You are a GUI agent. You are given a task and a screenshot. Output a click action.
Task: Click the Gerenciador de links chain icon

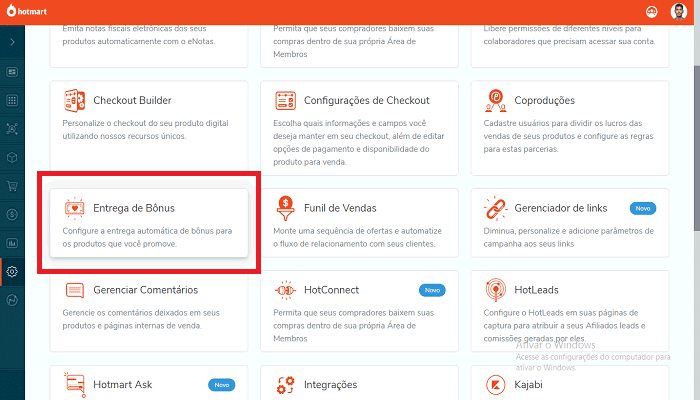(x=496, y=208)
